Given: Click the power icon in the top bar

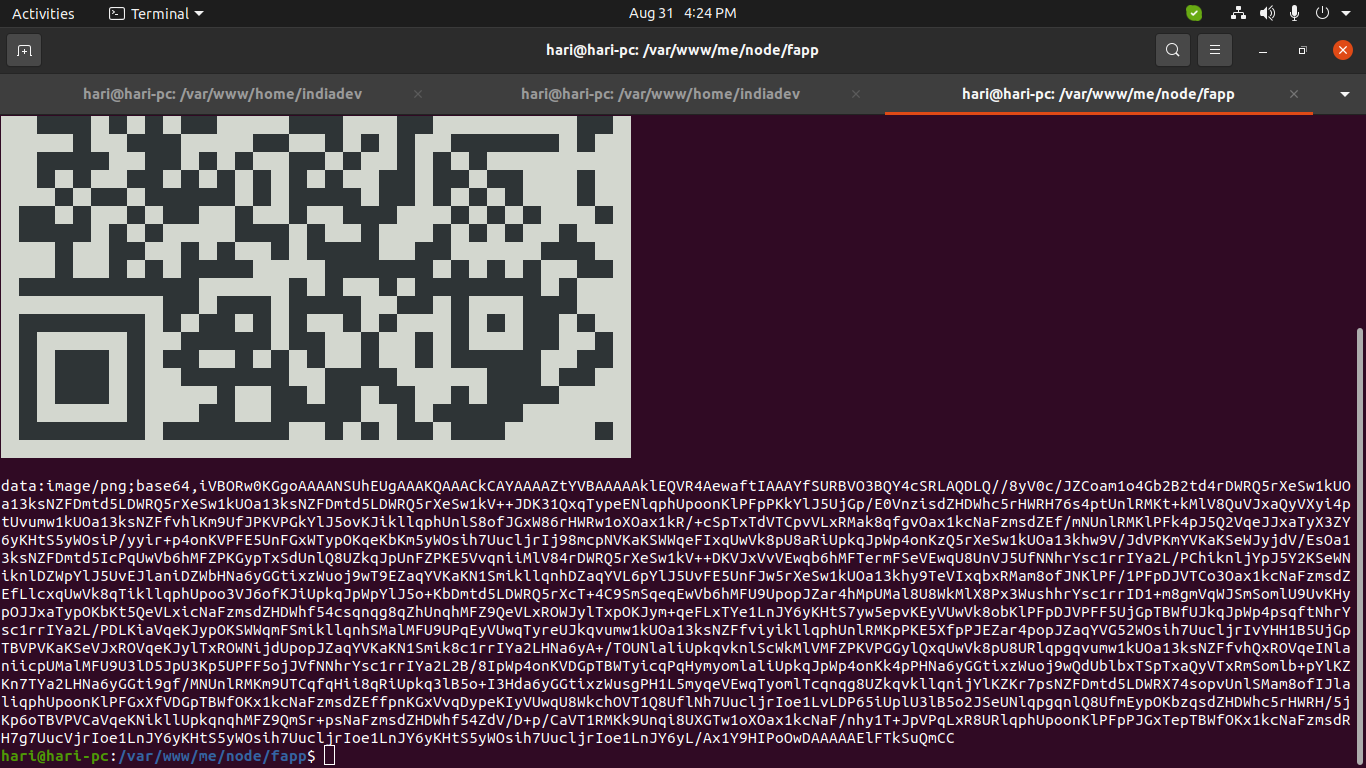Looking at the screenshot, I should point(1321,13).
